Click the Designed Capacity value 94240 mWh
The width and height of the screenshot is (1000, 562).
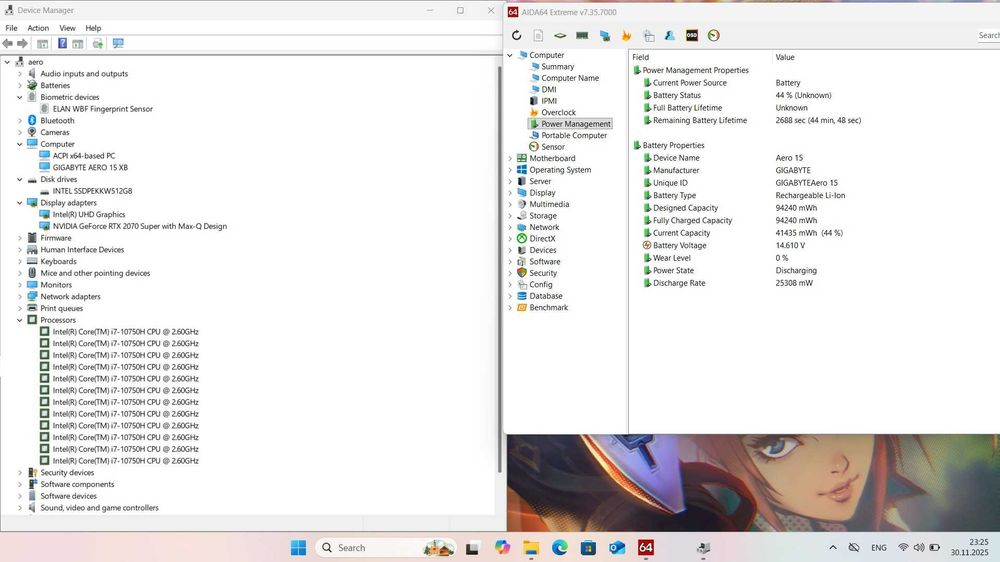[x=796, y=208]
